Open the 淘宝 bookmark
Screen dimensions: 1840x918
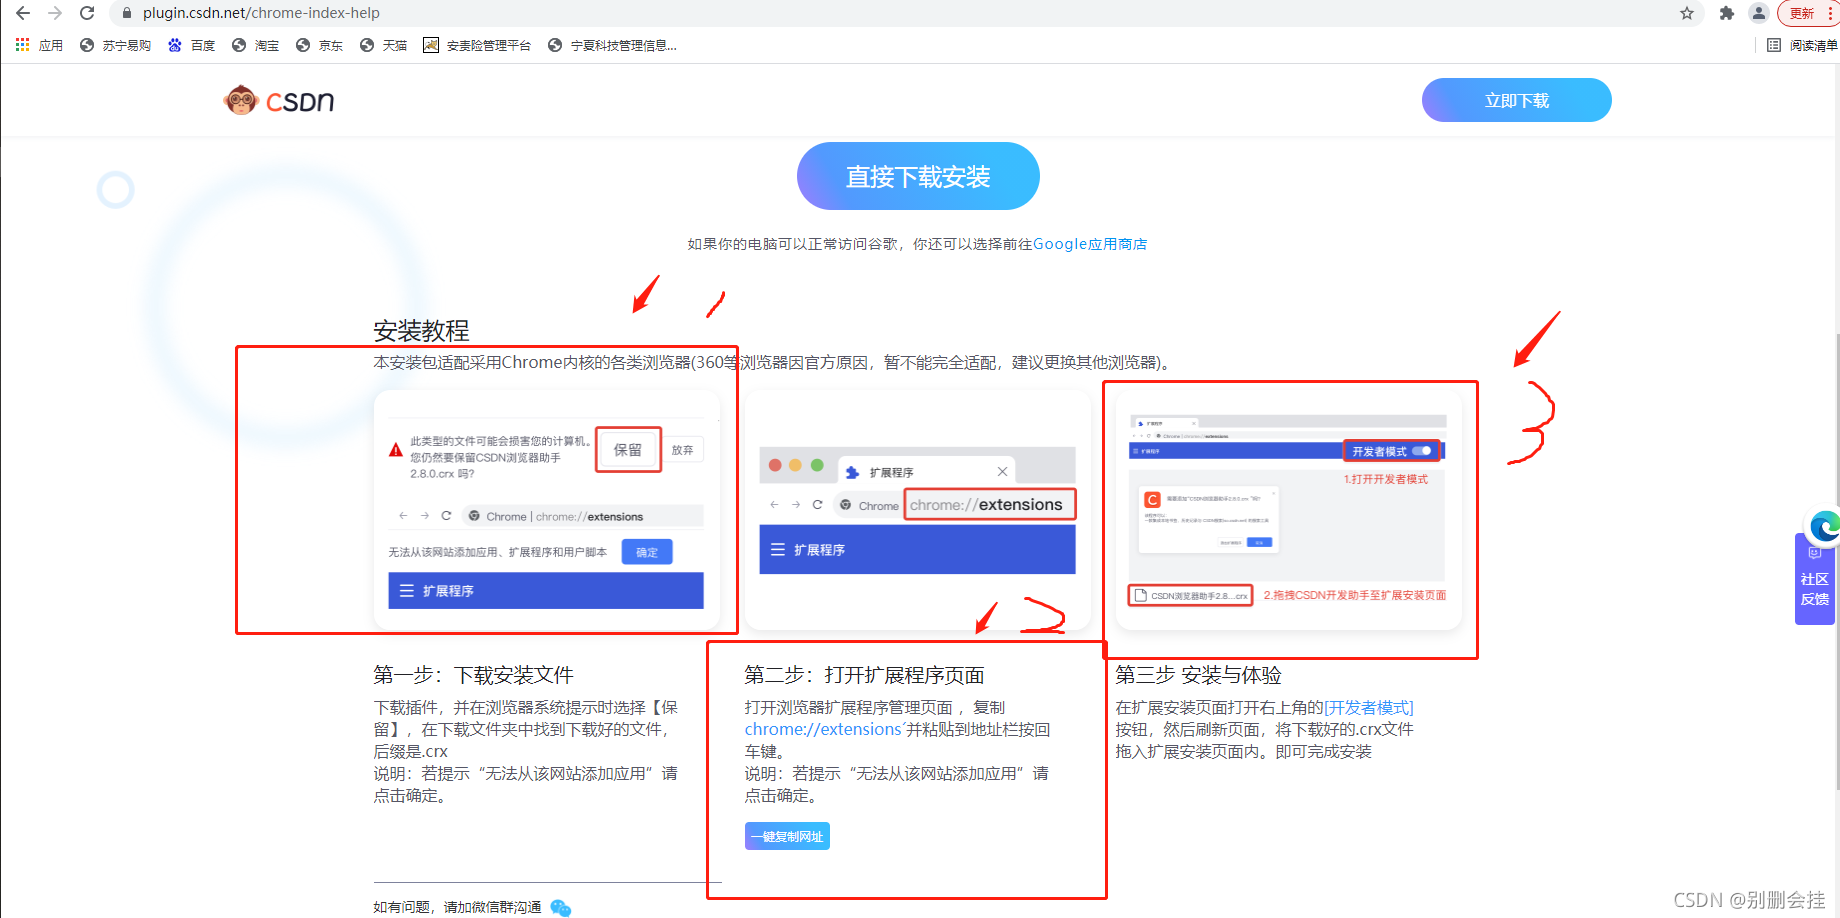coord(256,45)
